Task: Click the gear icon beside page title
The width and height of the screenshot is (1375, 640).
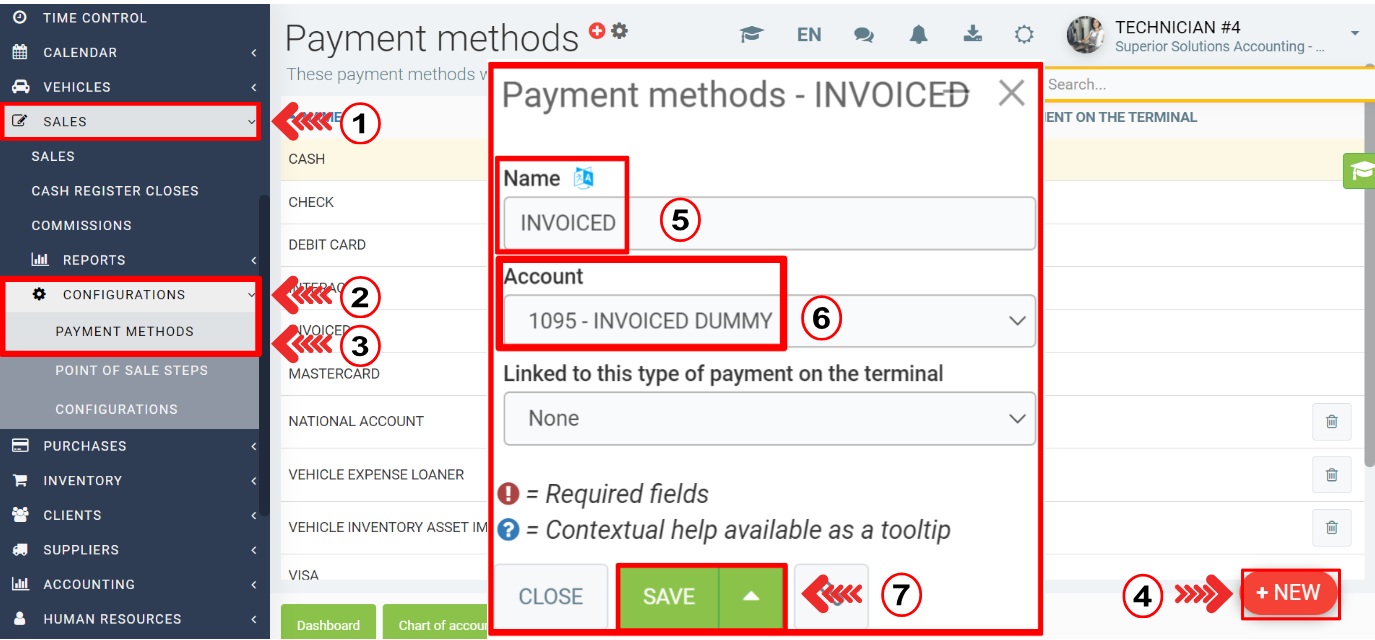Action: click(620, 31)
